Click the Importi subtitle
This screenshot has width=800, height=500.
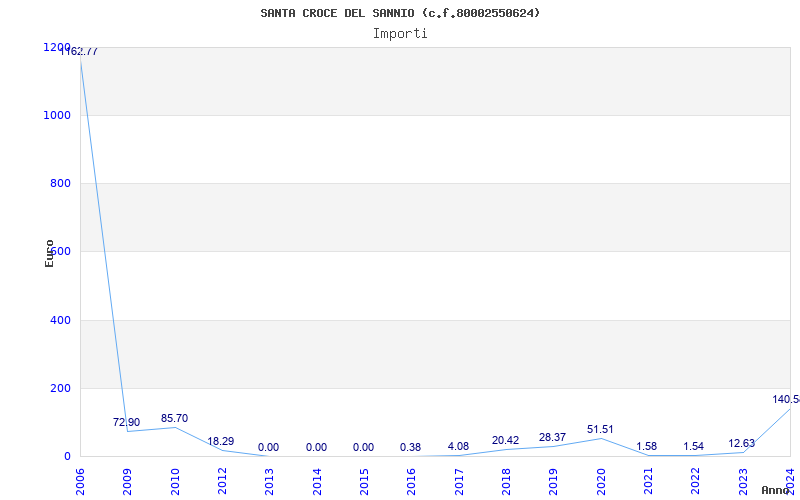pos(400,34)
